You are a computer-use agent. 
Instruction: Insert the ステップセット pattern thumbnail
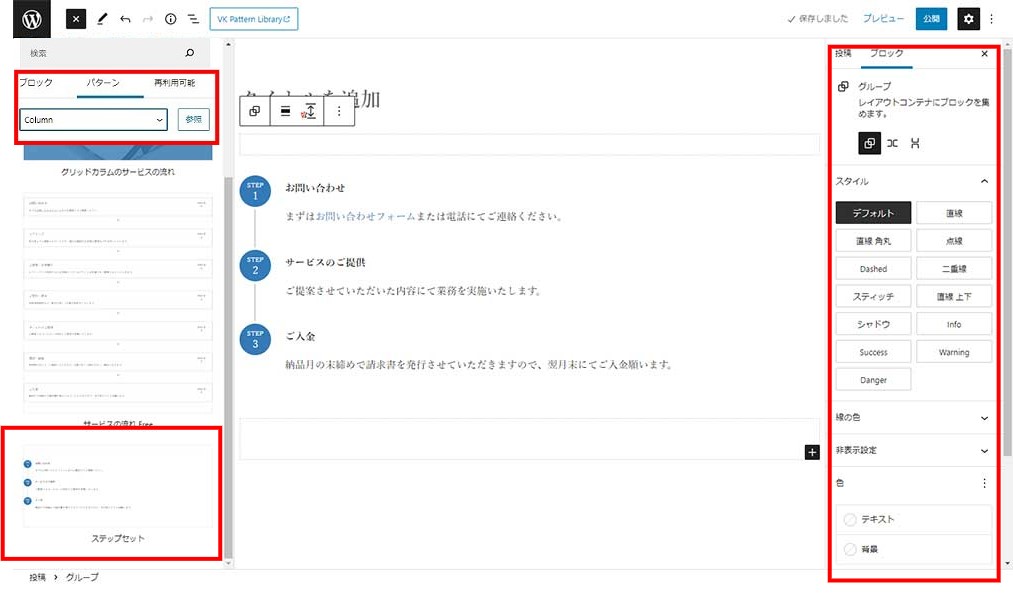(118, 489)
